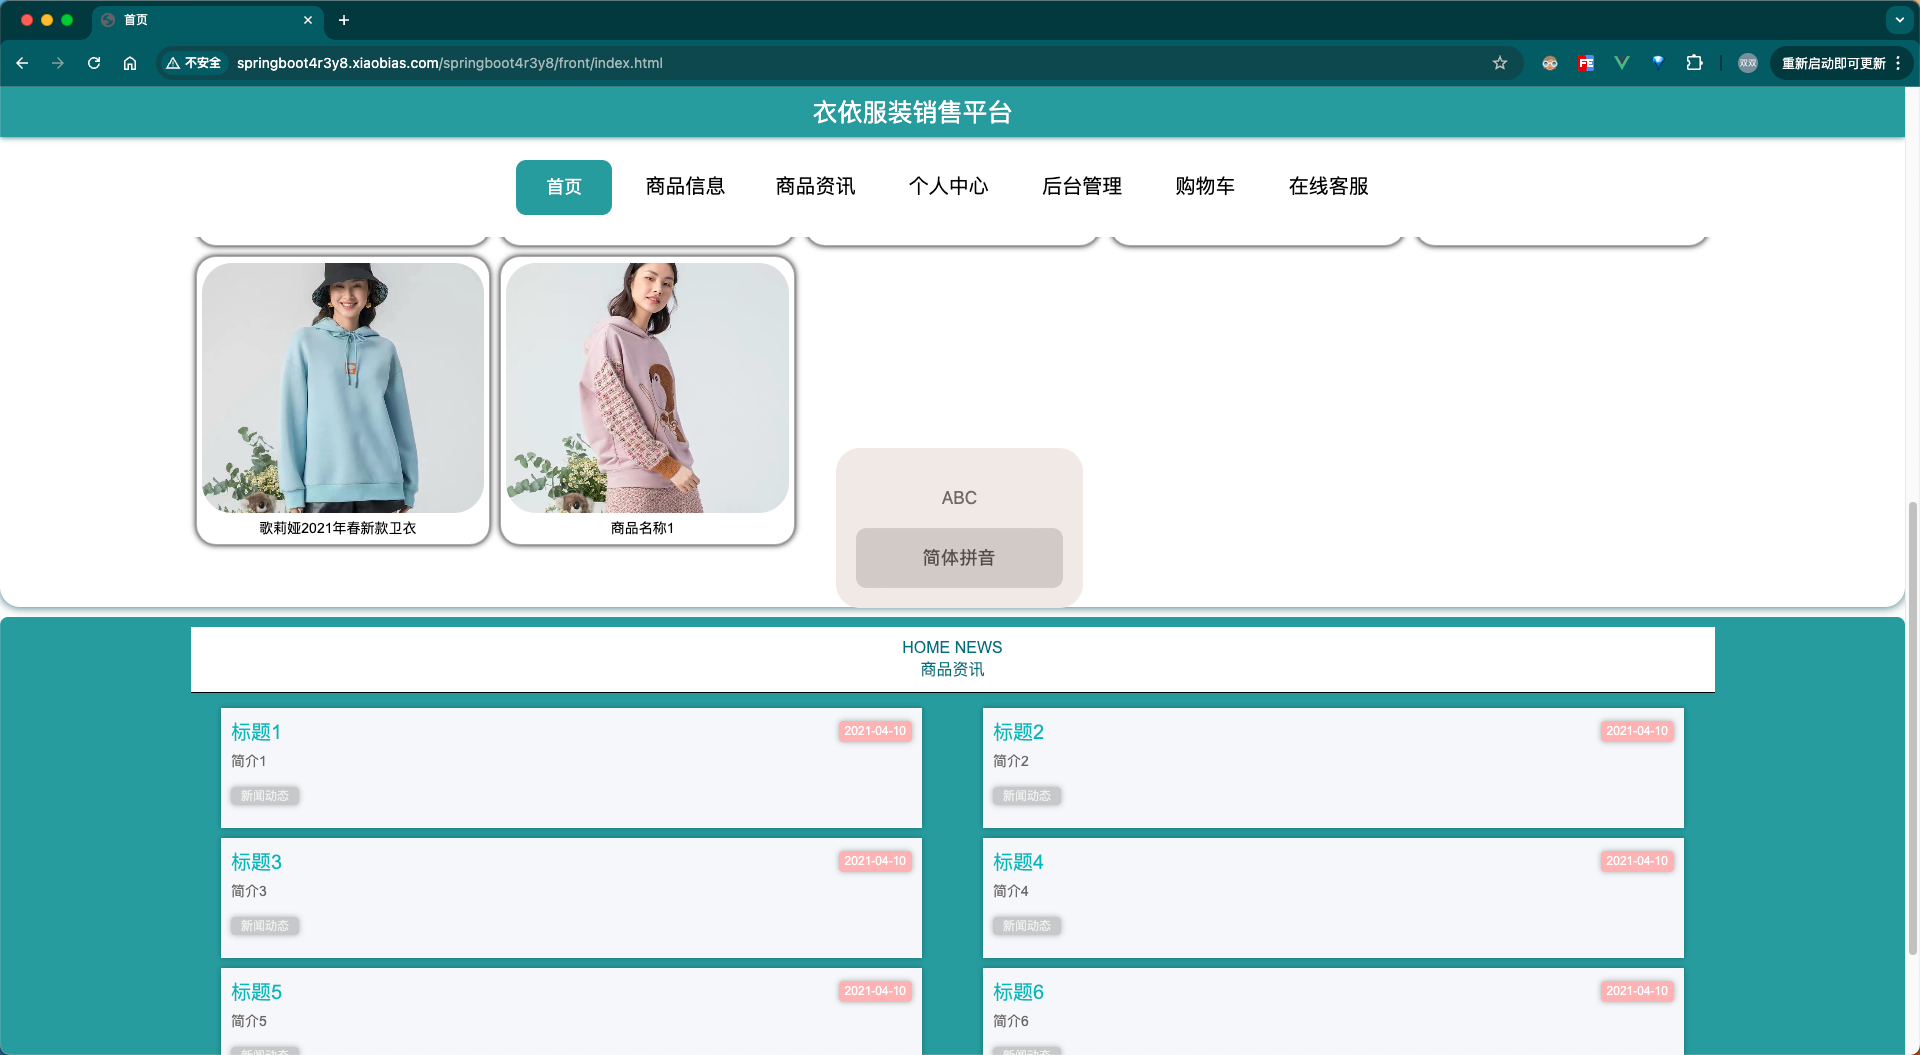Click the monkey-face extension icon

click(1550, 63)
